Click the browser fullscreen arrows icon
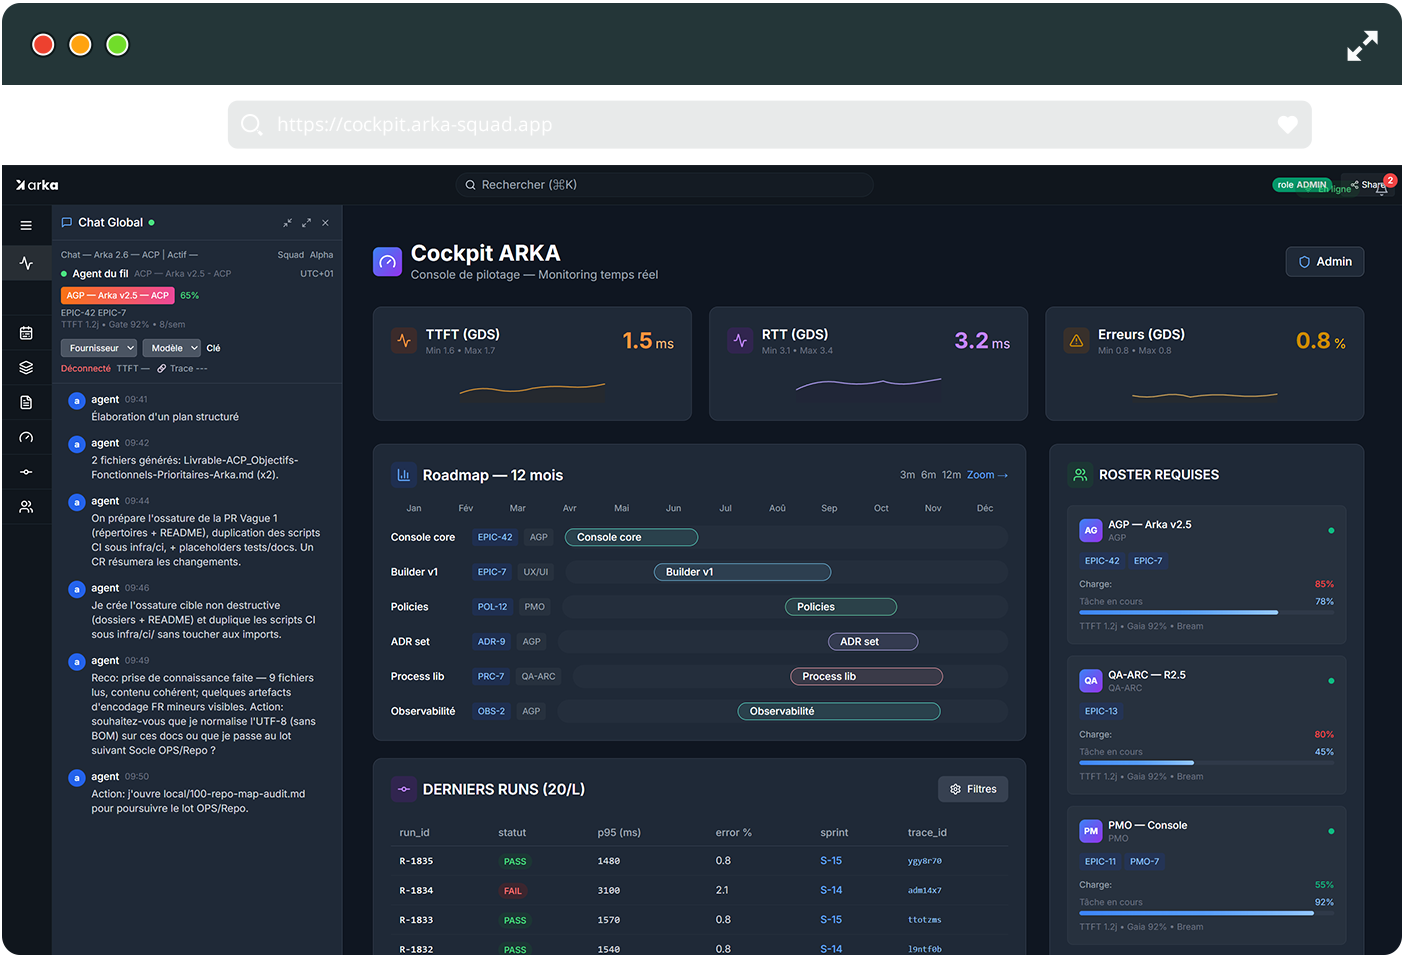Viewport: 1404px width, 956px height. click(1362, 46)
